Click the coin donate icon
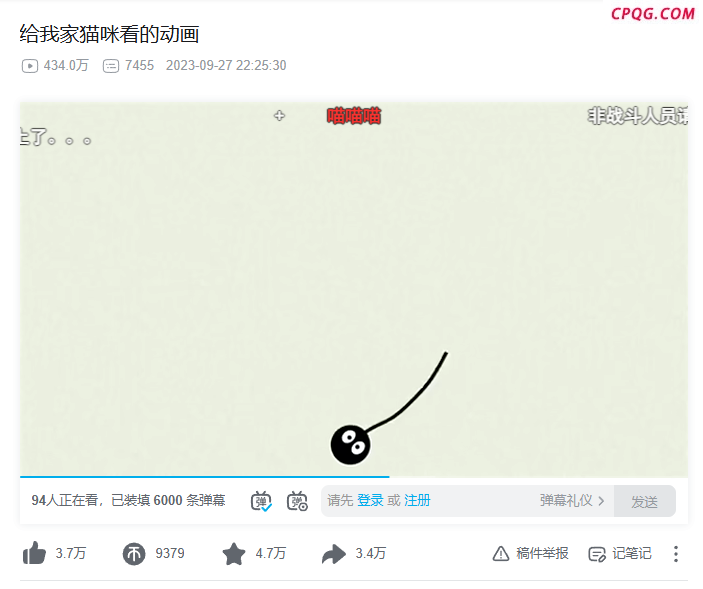Screen dimensions: 703x589 (x=134, y=554)
